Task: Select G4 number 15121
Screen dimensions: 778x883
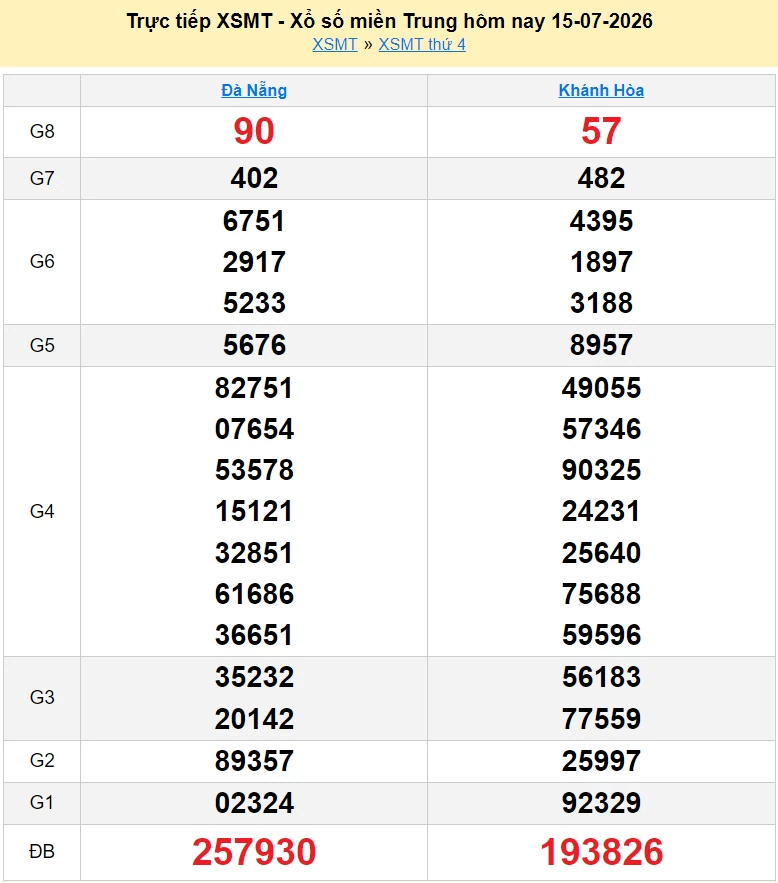Action: tap(254, 511)
